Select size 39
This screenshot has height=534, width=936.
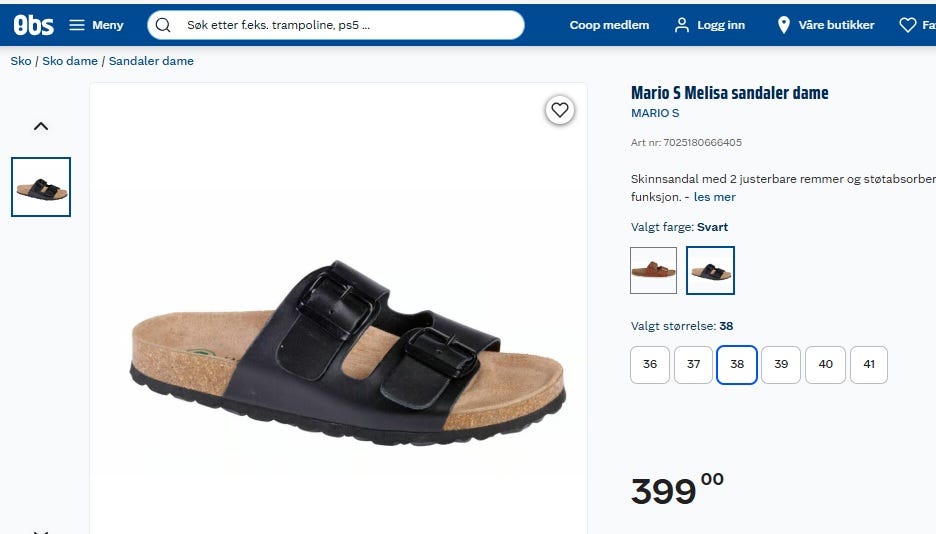(781, 365)
